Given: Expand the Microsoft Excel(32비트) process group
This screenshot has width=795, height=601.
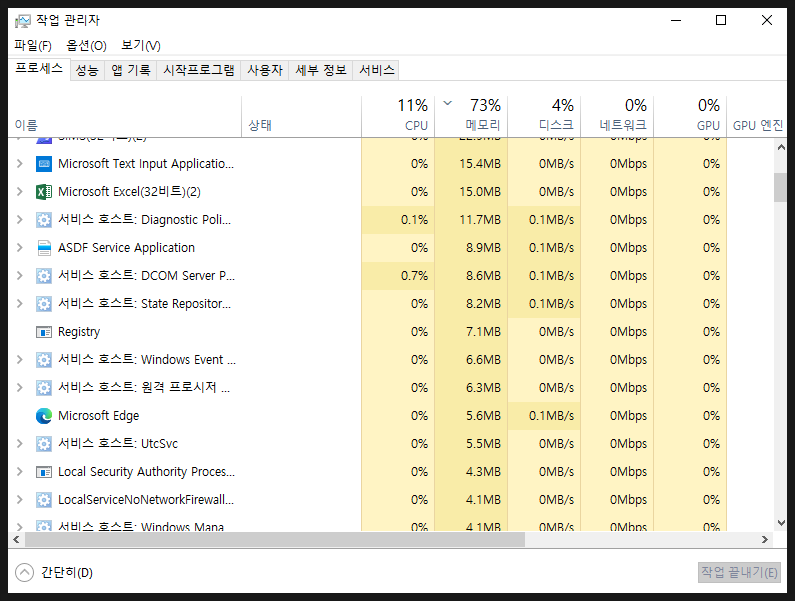Looking at the screenshot, I should pos(20,192).
